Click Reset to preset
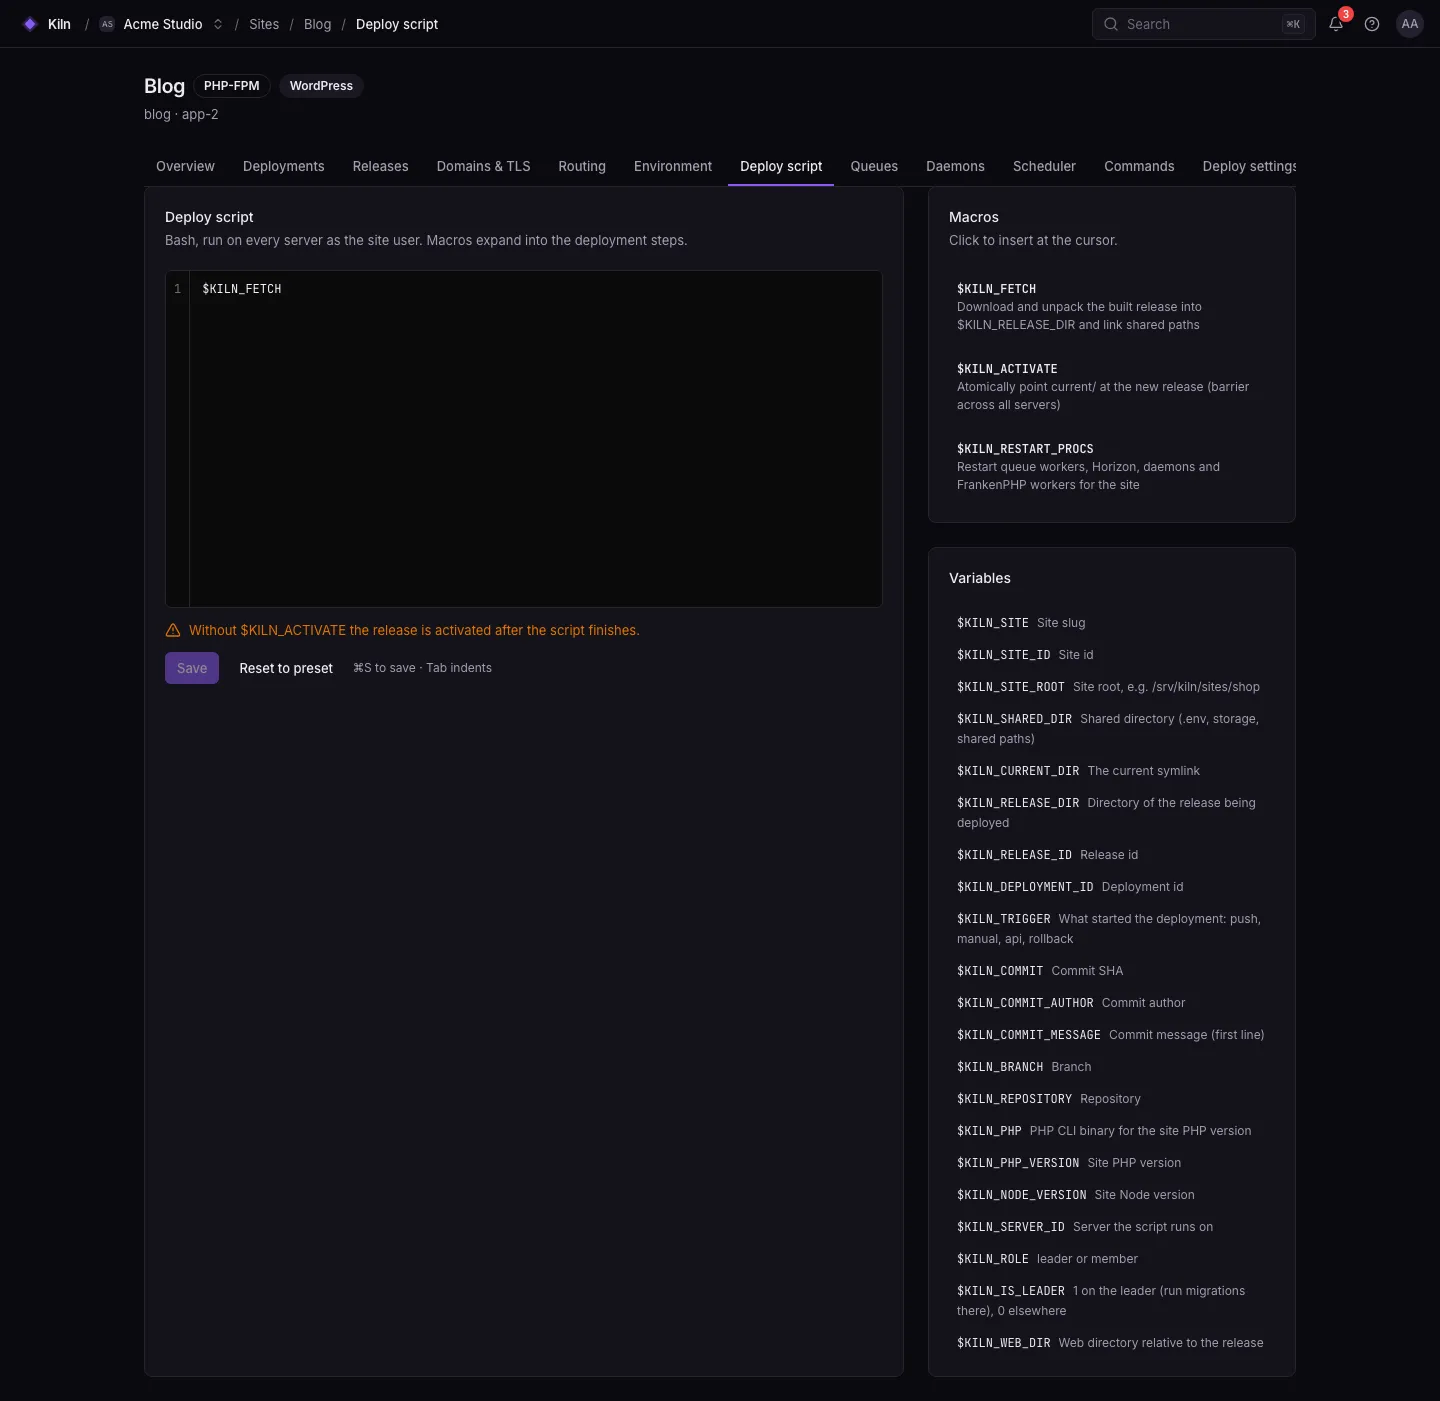Screen dimensions: 1440x1401 coord(286,668)
